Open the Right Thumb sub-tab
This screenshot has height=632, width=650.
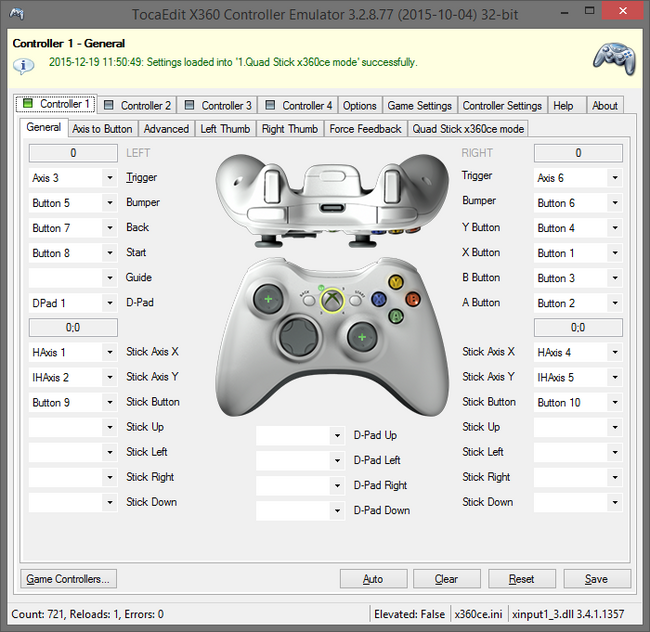pyautogui.click(x=290, y=129)
